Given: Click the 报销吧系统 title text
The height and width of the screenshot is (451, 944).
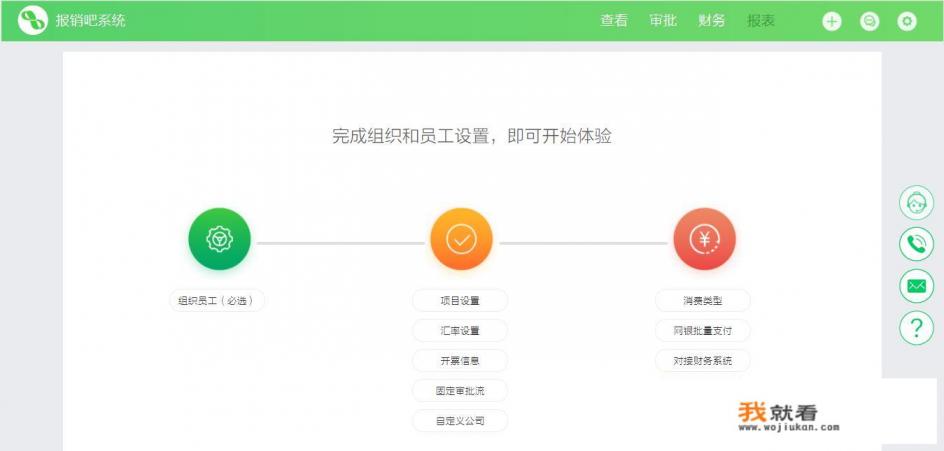Looking at the screenshot, I should 90,20.
